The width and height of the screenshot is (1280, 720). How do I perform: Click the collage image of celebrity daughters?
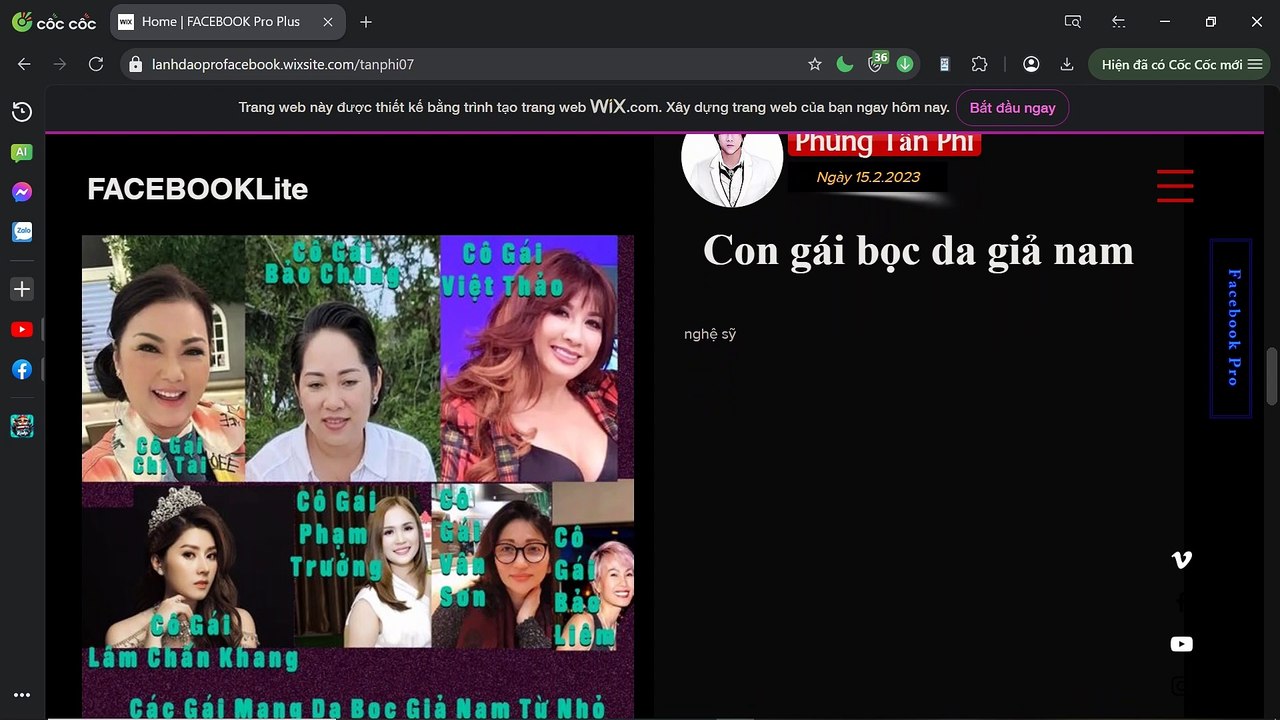358,477
